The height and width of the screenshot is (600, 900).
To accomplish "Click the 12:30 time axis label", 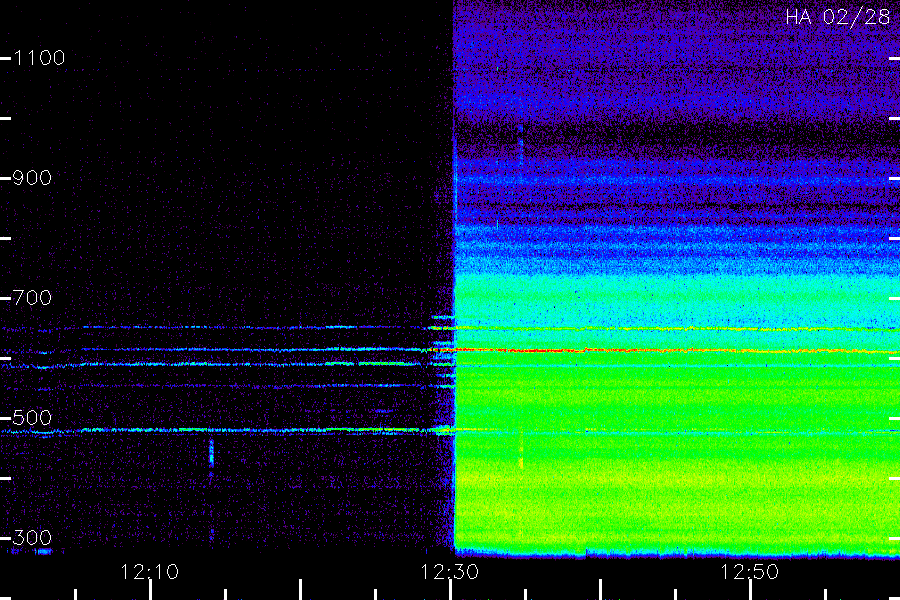I will pyautogui.click(x=449, y=572).
